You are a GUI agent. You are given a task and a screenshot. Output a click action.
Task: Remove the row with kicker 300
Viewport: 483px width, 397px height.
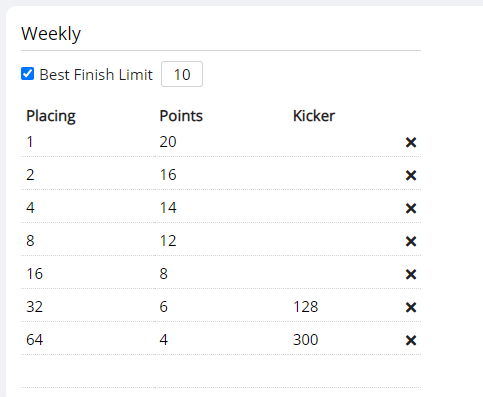[x=411, y=340]
